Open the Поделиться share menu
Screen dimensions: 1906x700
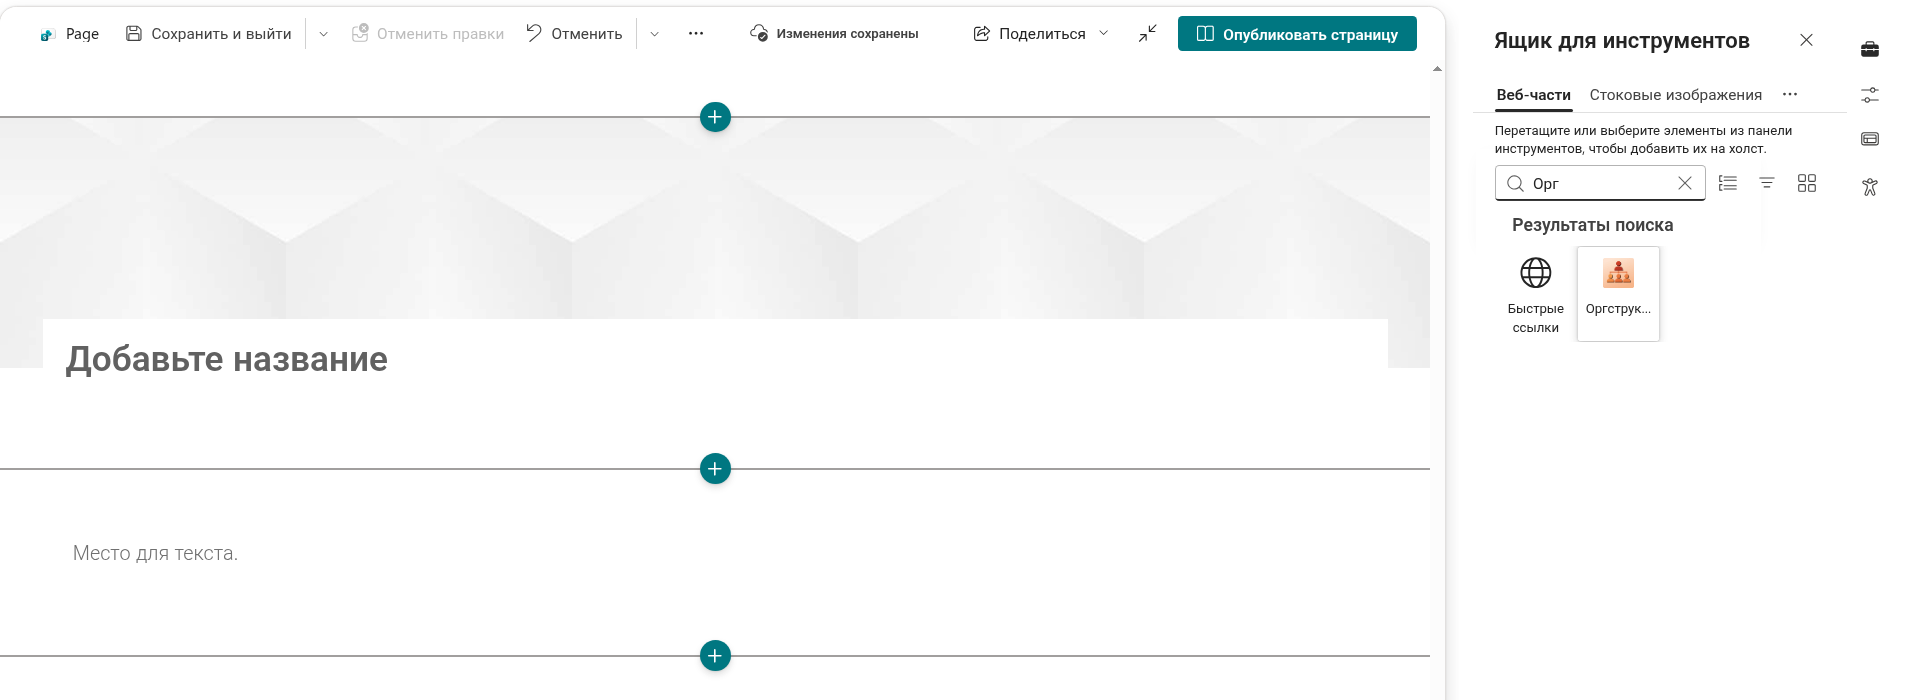click(x=1041, y=34)
